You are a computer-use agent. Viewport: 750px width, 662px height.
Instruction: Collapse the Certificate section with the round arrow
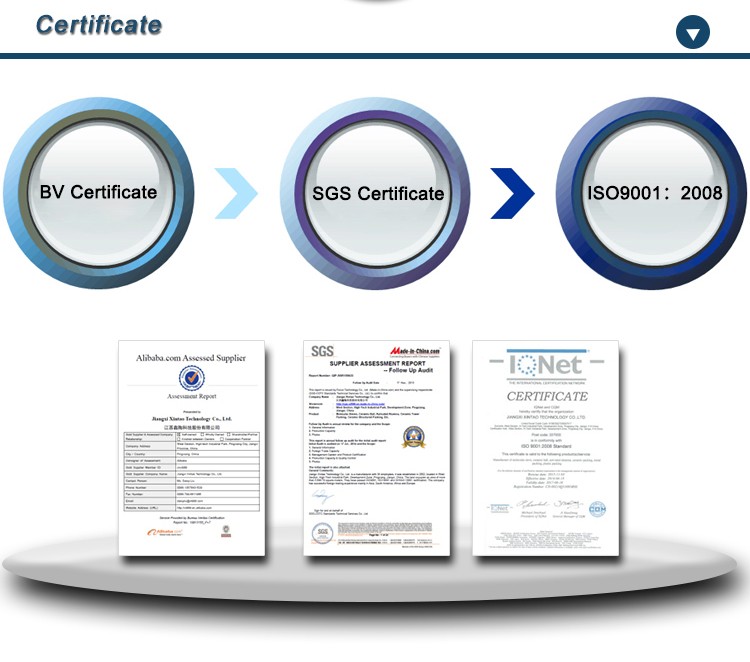click(693, 32)
